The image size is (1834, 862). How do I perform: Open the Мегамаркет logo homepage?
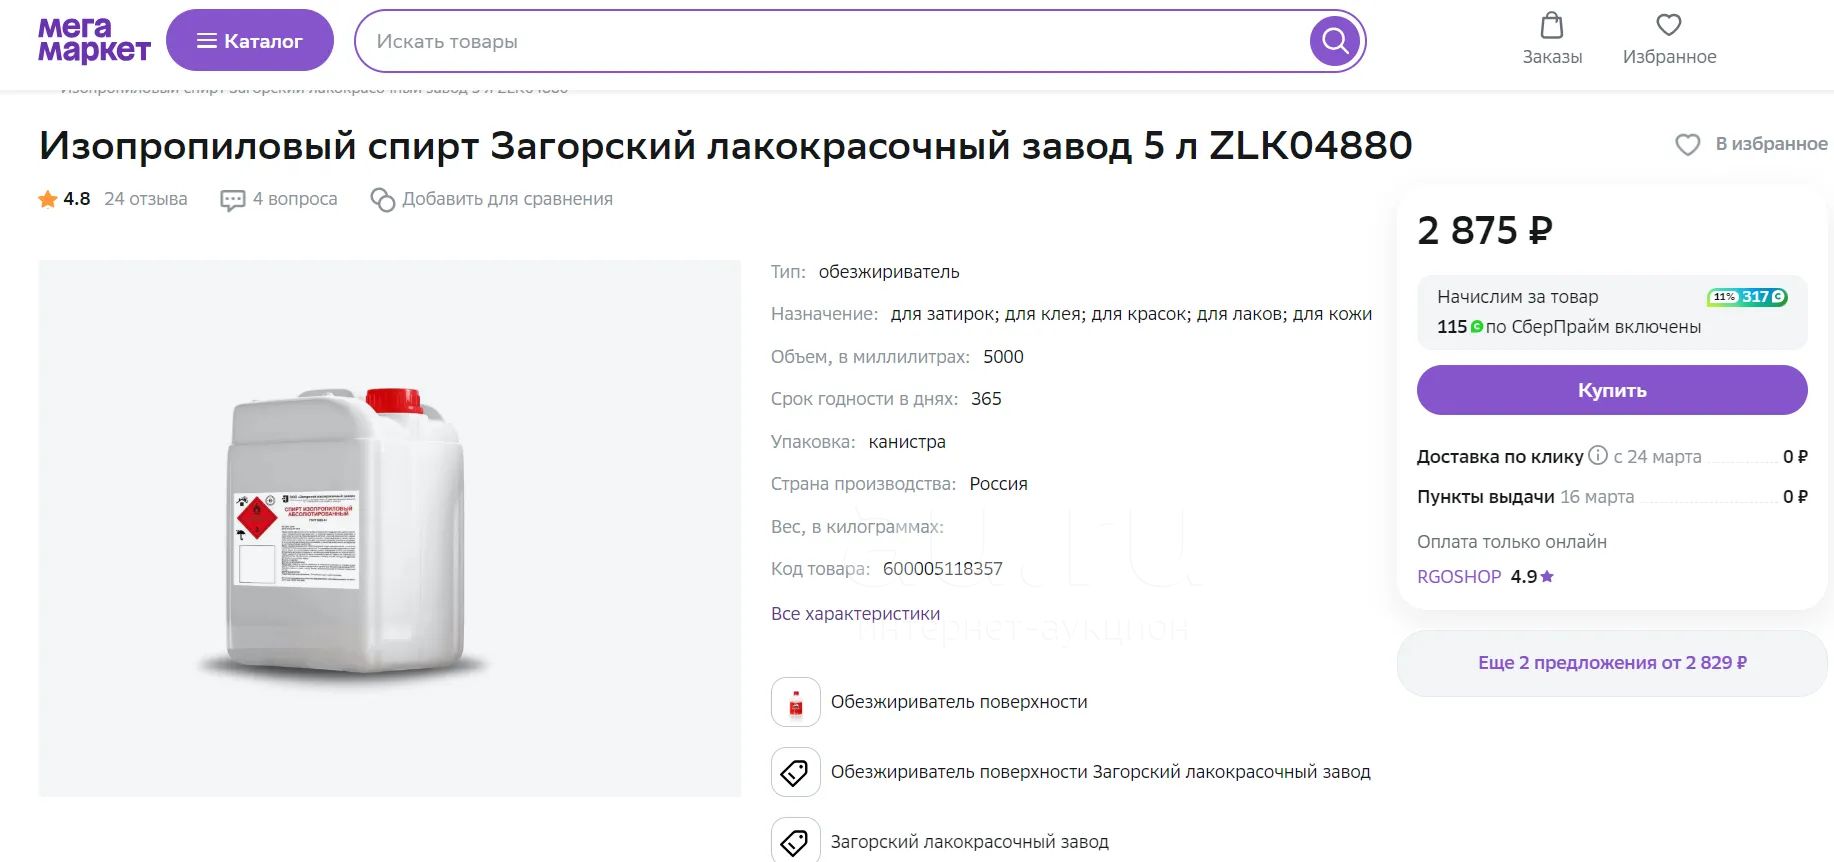pyautogui.click(x=94, y=41)
